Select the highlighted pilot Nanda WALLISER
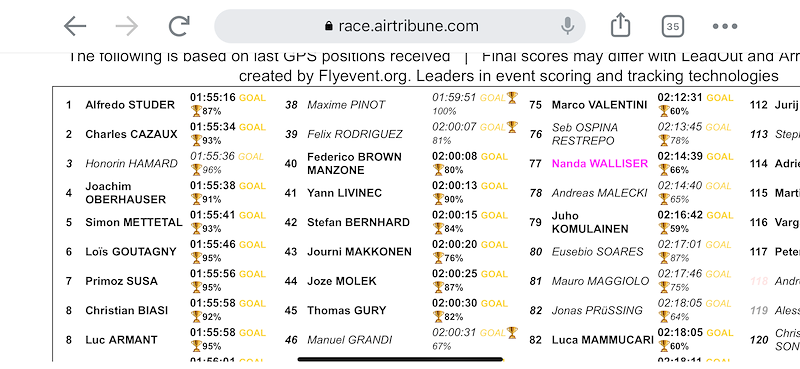This screenshot has height=369, width=800. 599,164
